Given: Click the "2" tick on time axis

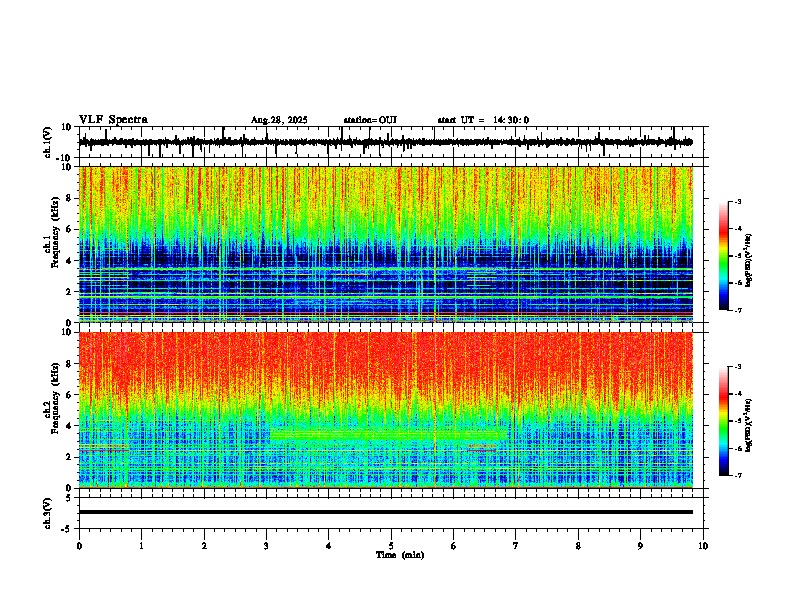Looking at the screenshot, I should tap(204, 546).
